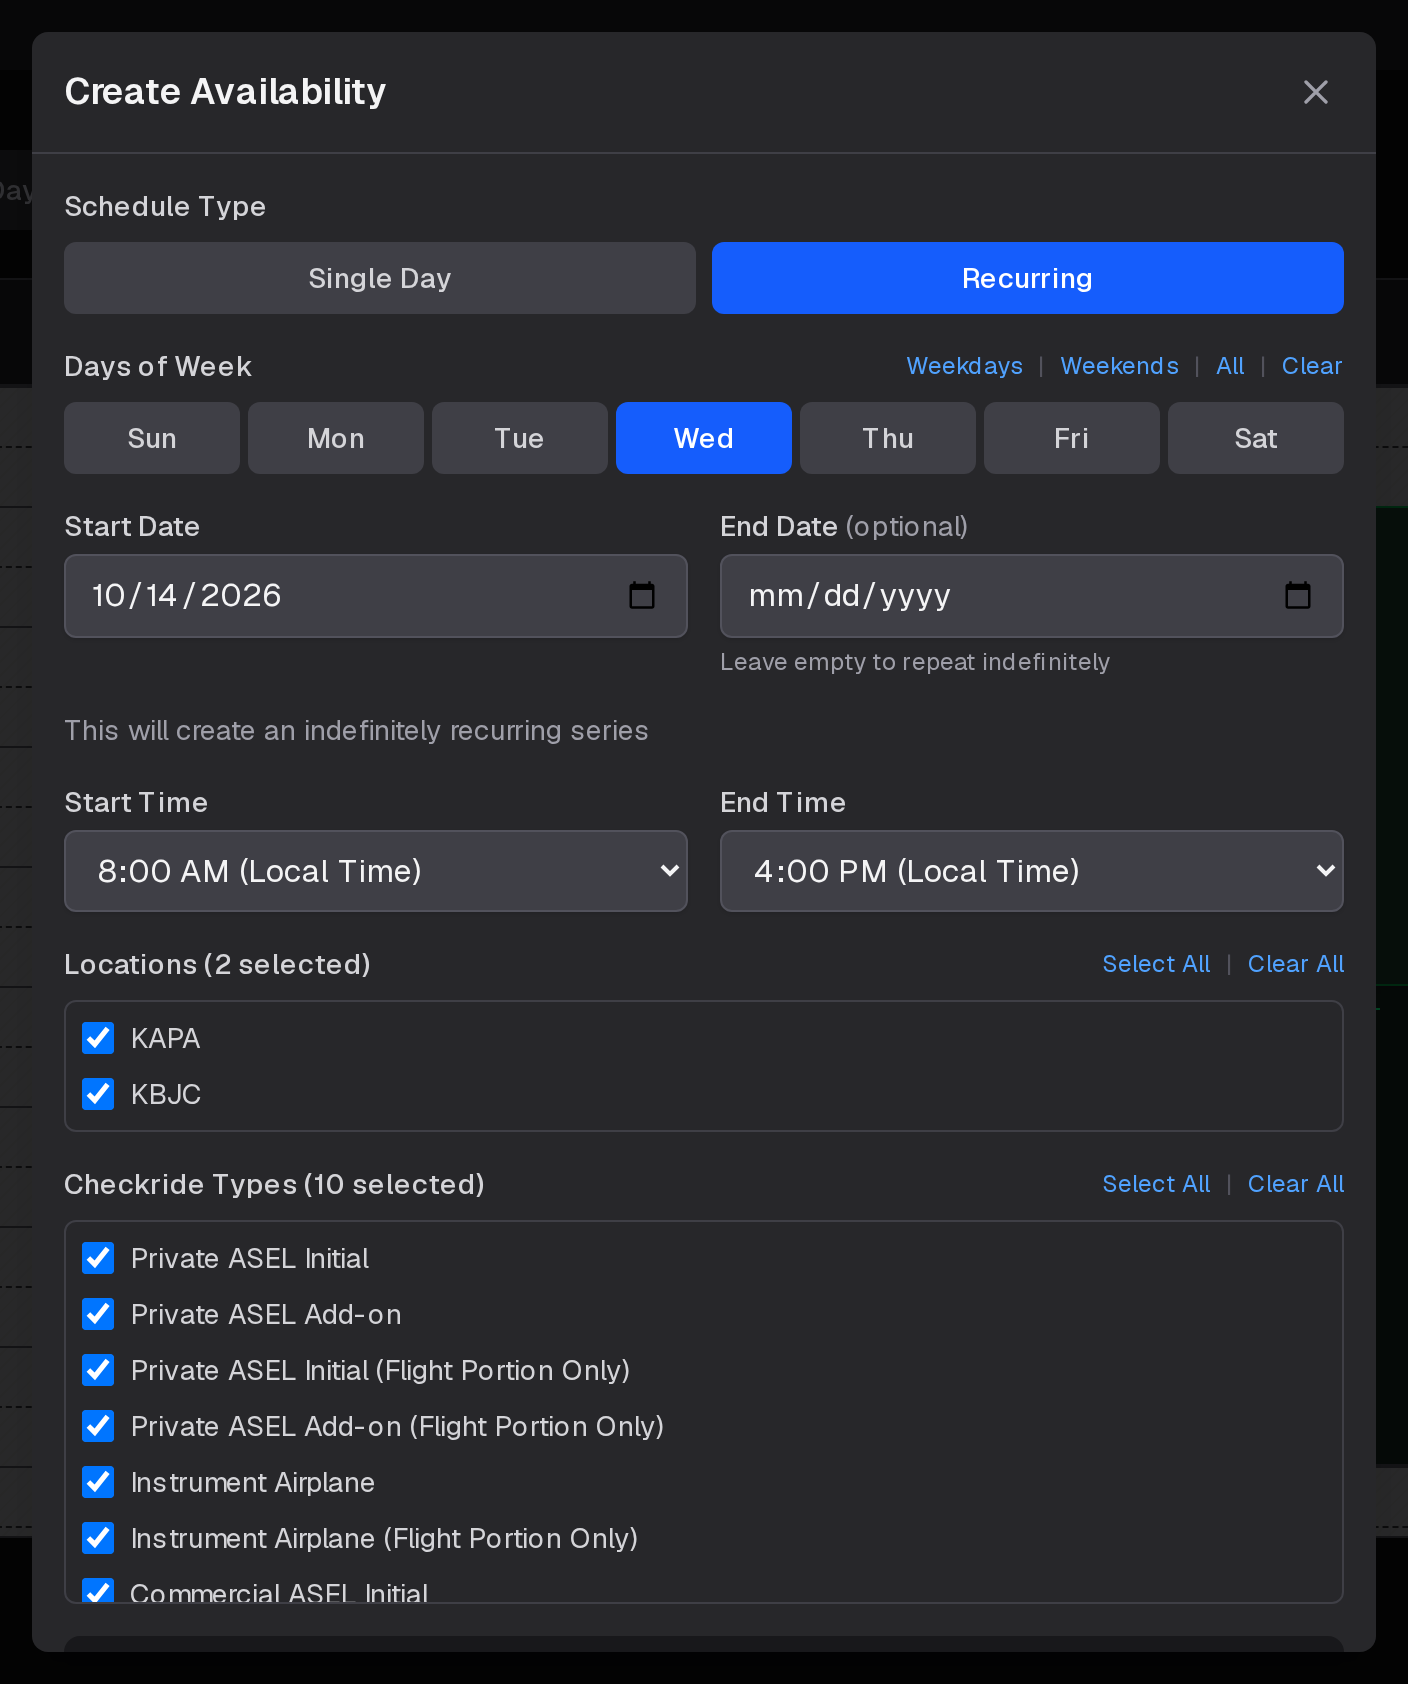Uncheck Private ASEL Add-on checkbox
Viewport: 1408px width, 1684px height.
98,1314
